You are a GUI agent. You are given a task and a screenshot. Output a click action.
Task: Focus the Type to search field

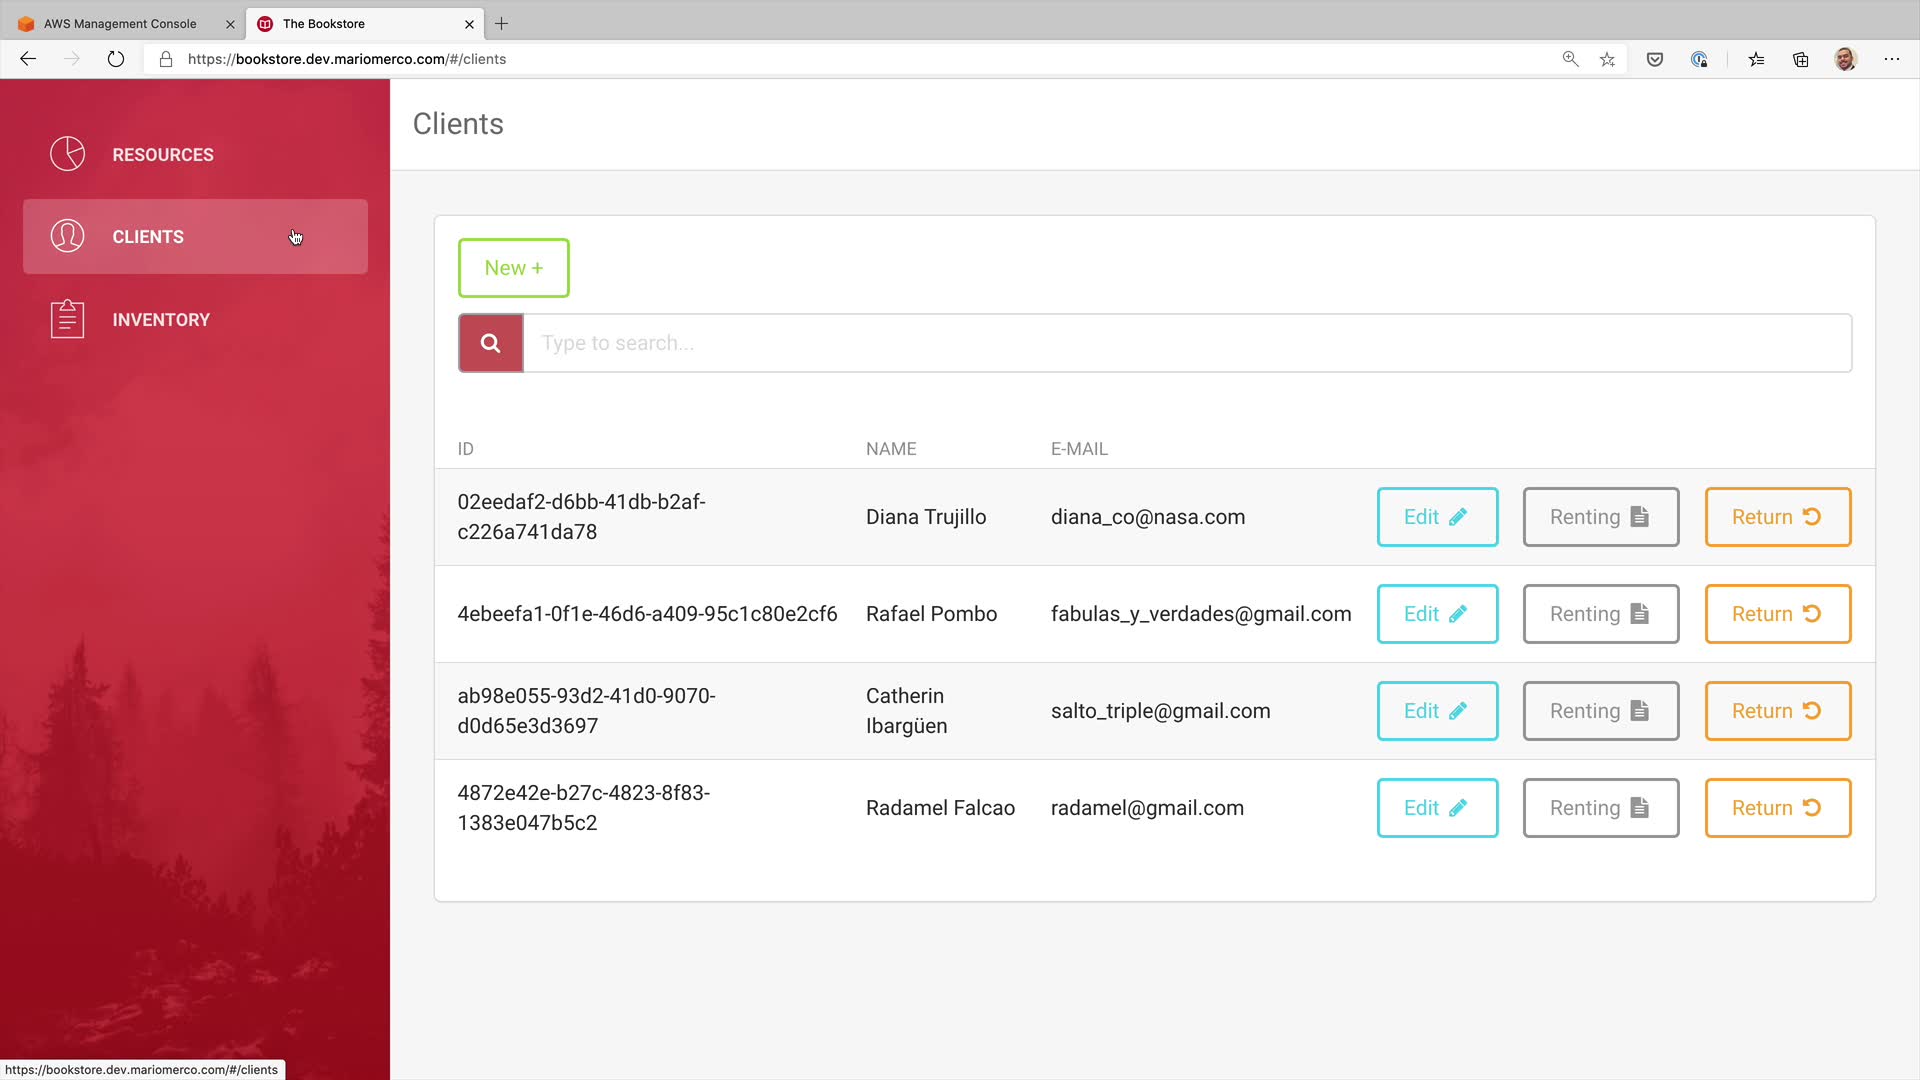pos(1186,343)
